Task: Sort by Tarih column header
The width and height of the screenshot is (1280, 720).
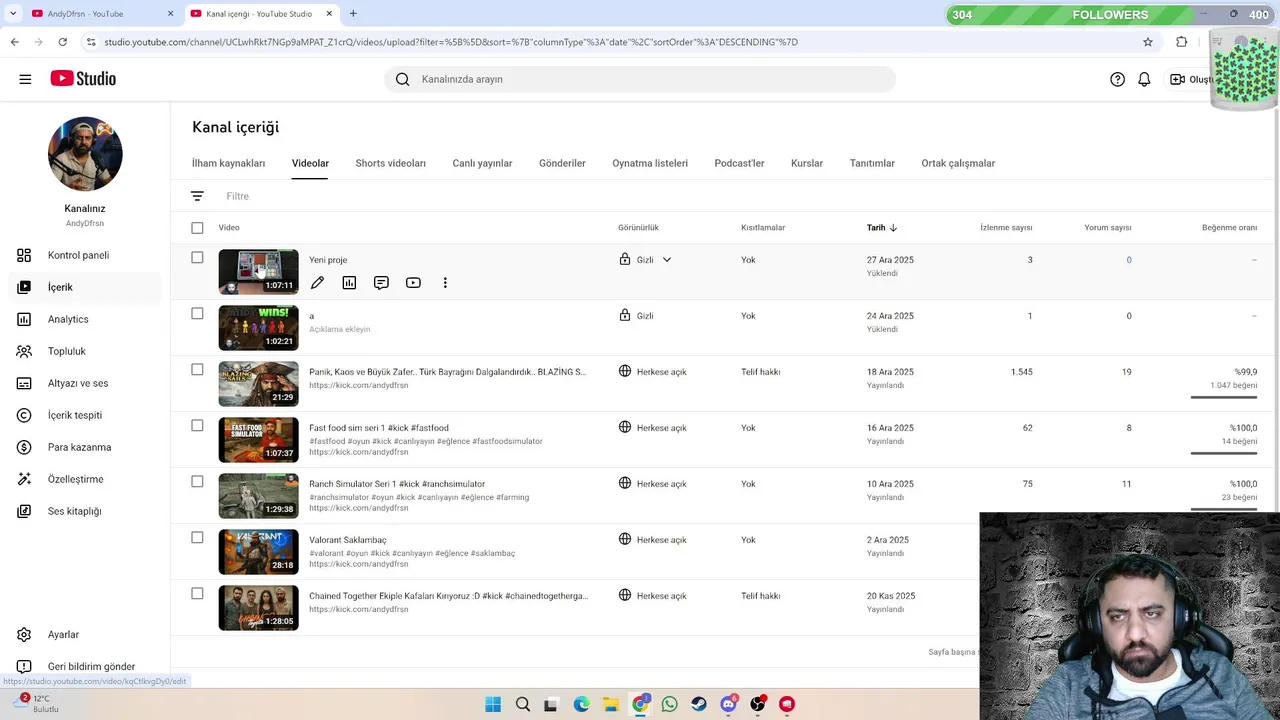Action: coord(882,228)
